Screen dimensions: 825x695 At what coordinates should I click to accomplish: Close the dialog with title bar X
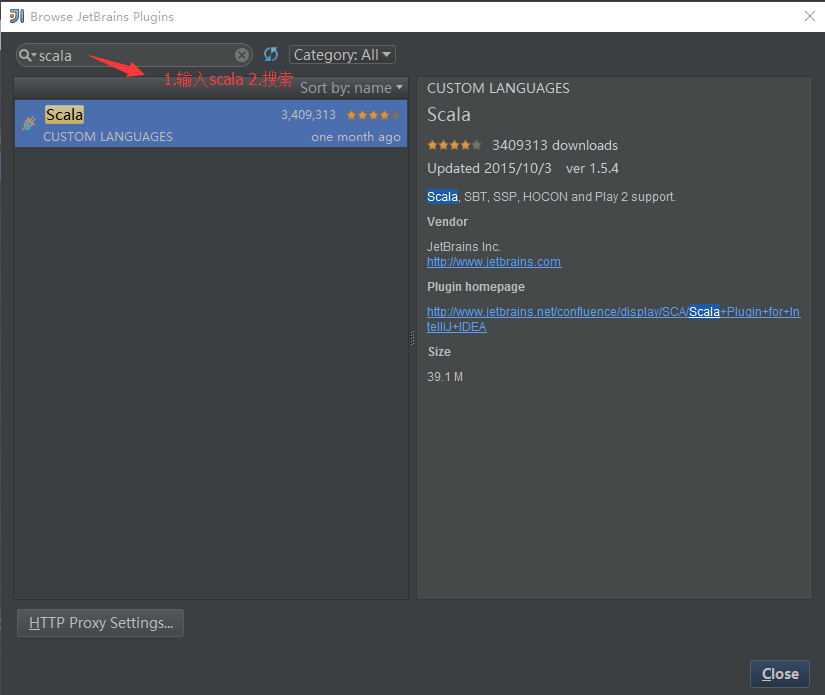pos(810,16)
